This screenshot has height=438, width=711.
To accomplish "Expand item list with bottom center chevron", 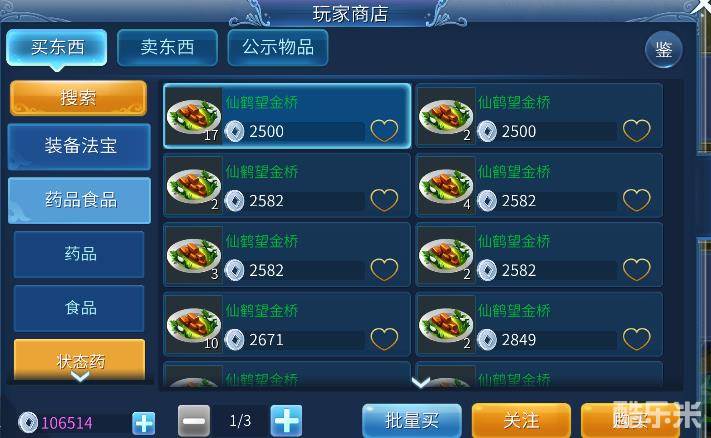I will coord(421,383).
